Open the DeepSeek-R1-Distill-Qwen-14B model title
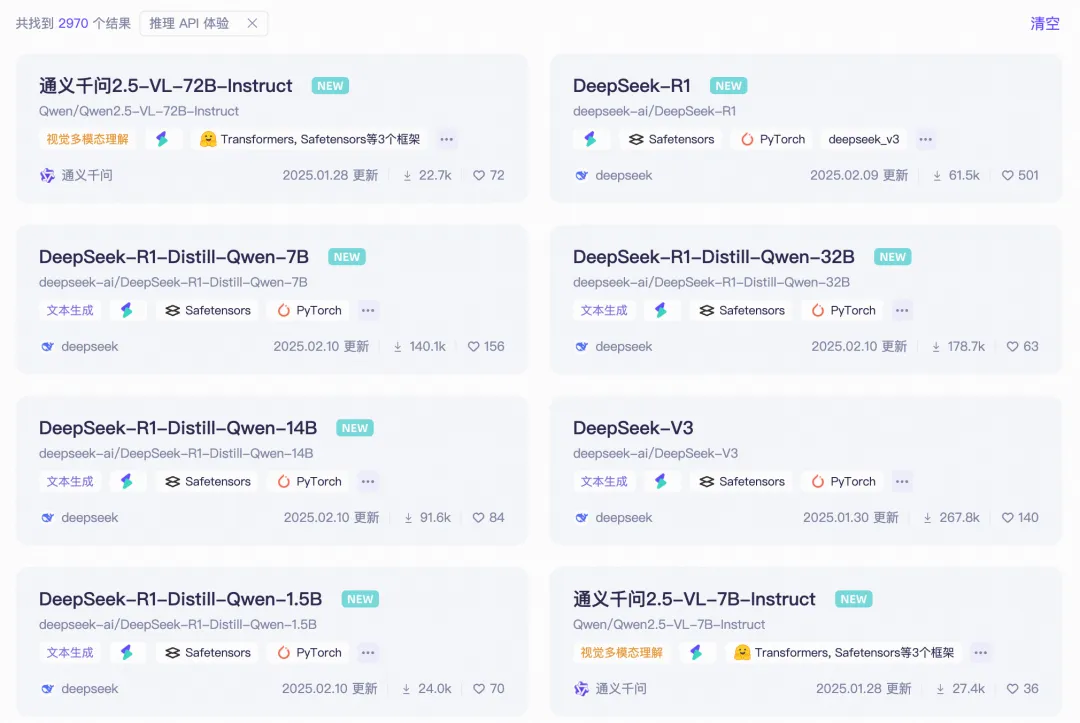This screenshot has height=723, width=1080. click(178, 428)
